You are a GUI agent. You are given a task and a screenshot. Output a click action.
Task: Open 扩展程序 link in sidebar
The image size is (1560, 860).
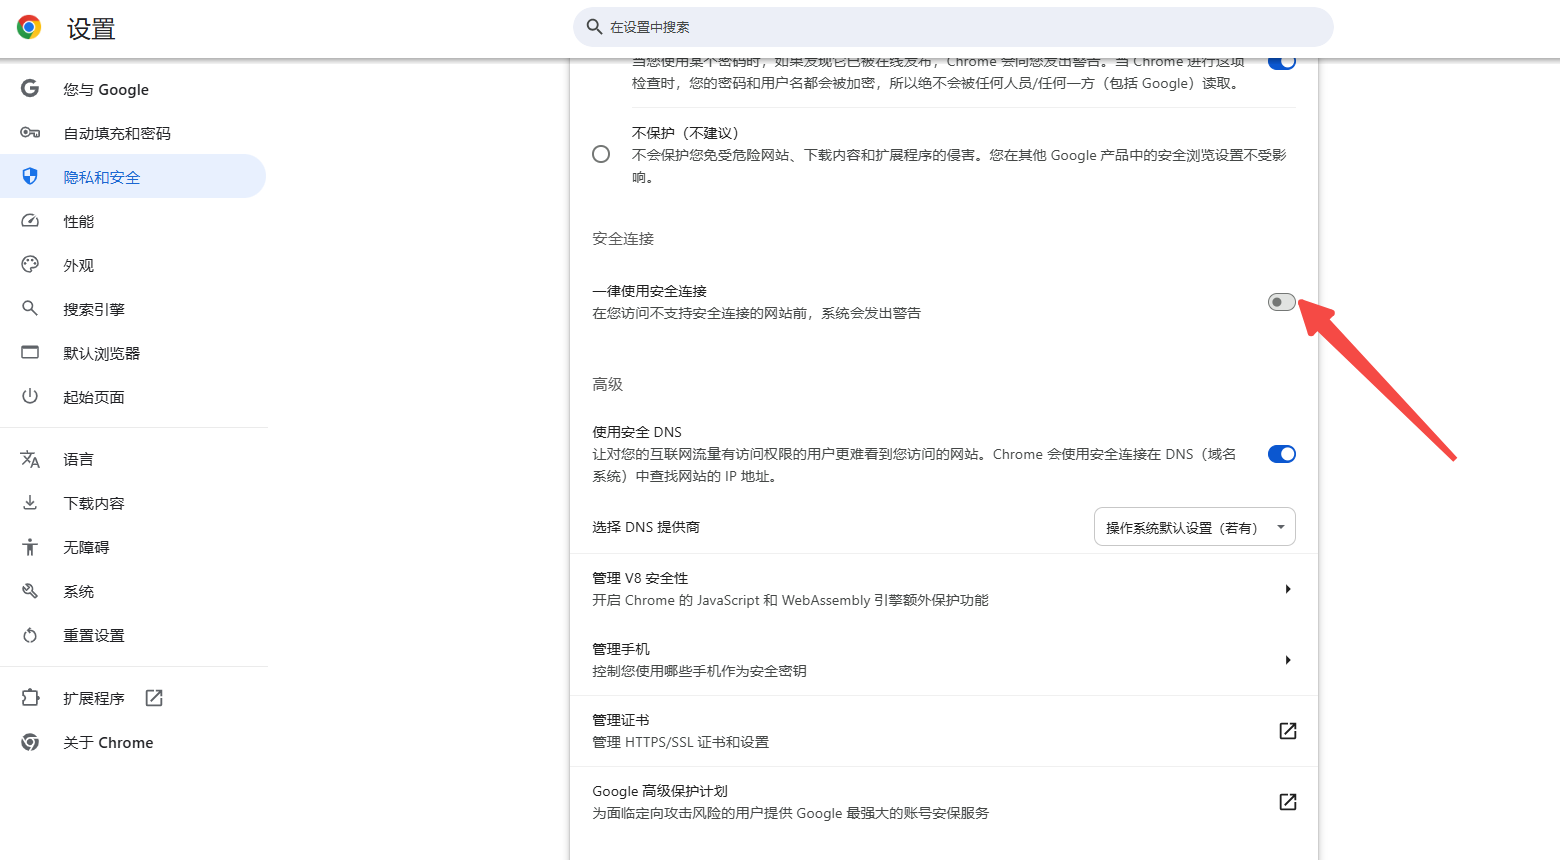(x=133, y=698)
